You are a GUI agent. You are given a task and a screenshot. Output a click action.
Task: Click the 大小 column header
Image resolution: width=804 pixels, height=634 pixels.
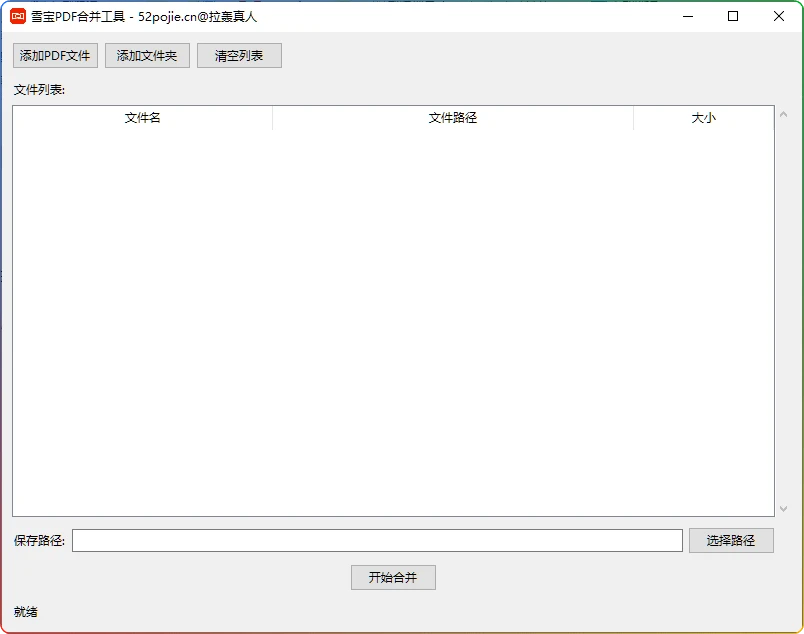703,117
